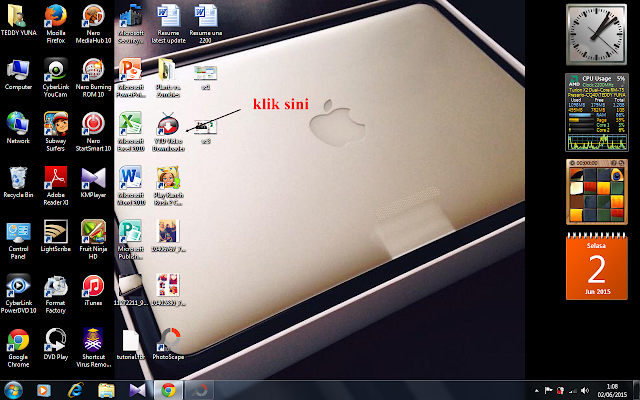The image size is (640, 400).
Task: Launch Google Chrome desktop shortcut
Action: 18,348
